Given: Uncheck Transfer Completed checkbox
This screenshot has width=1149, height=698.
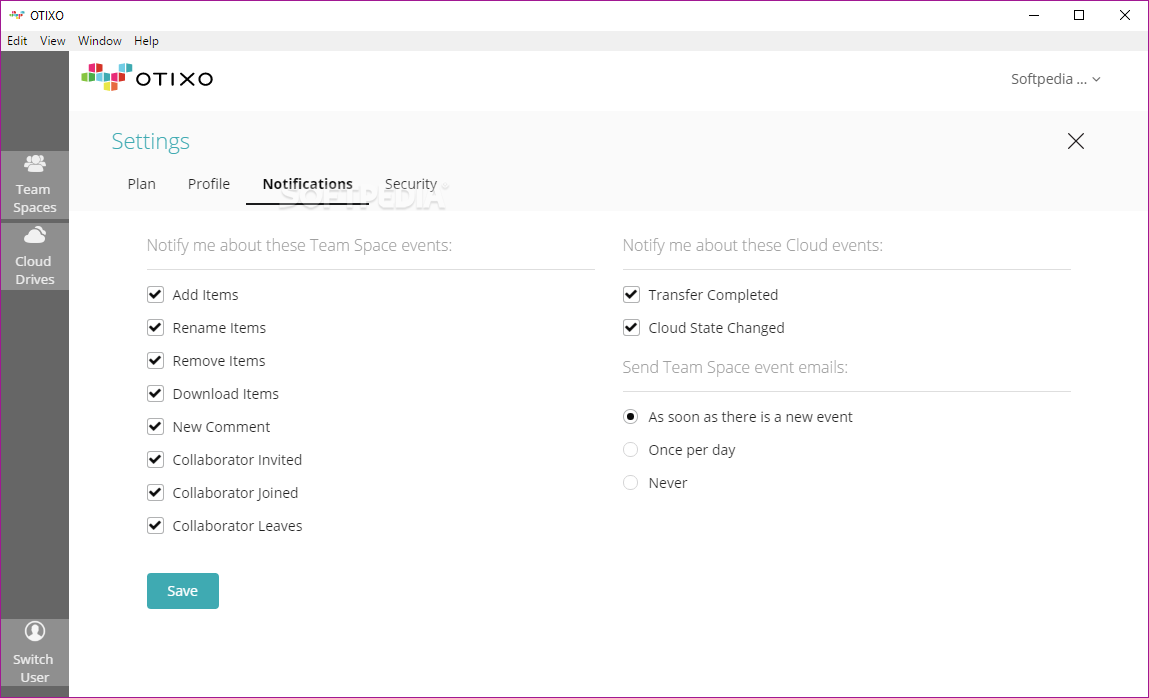Looking at the screenshot, I should (x=631, y=294).
